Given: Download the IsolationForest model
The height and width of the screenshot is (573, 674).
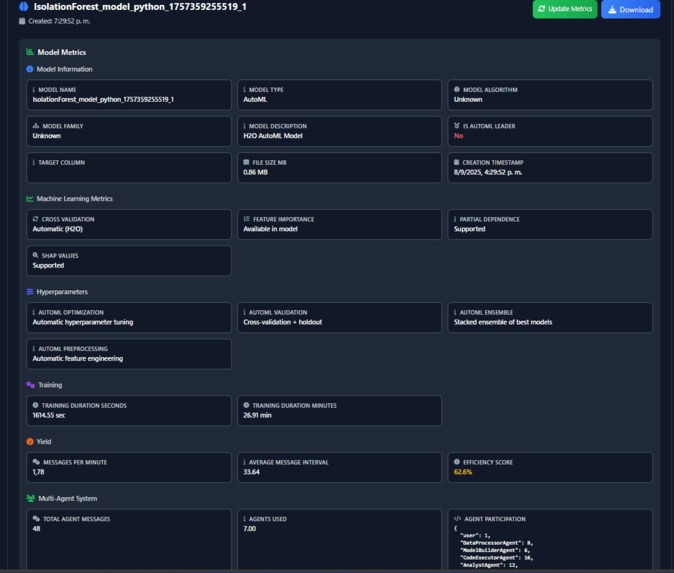Looking at the screenshot, I should point(631,9).
